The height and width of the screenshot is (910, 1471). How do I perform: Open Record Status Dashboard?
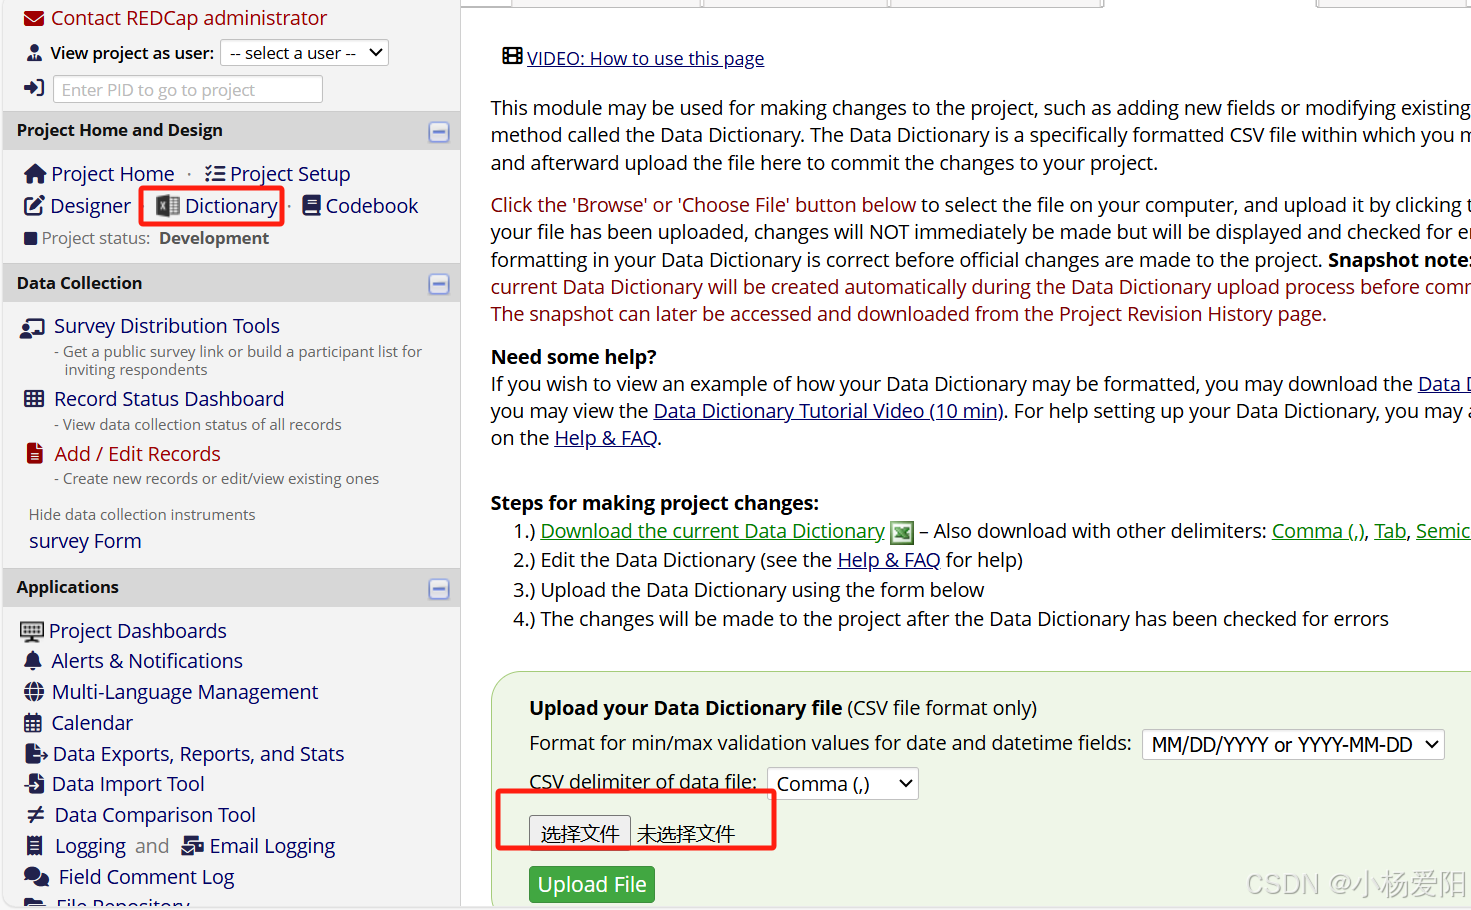point(169,399)
